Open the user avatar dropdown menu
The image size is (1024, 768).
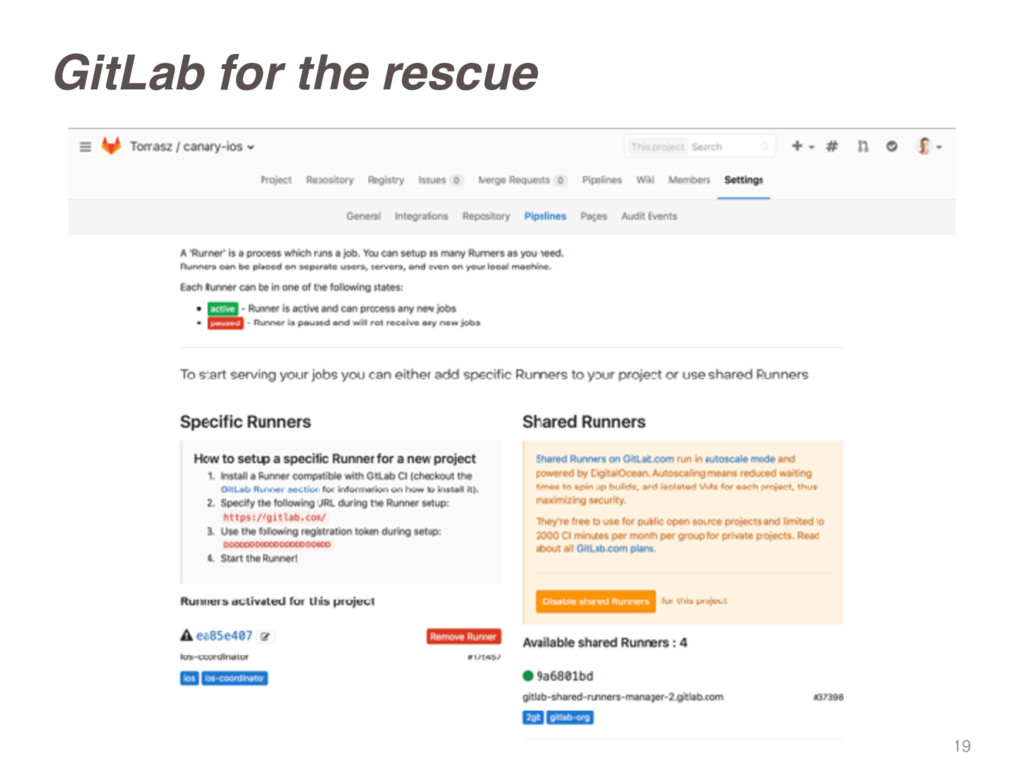[x=929, y=146]
